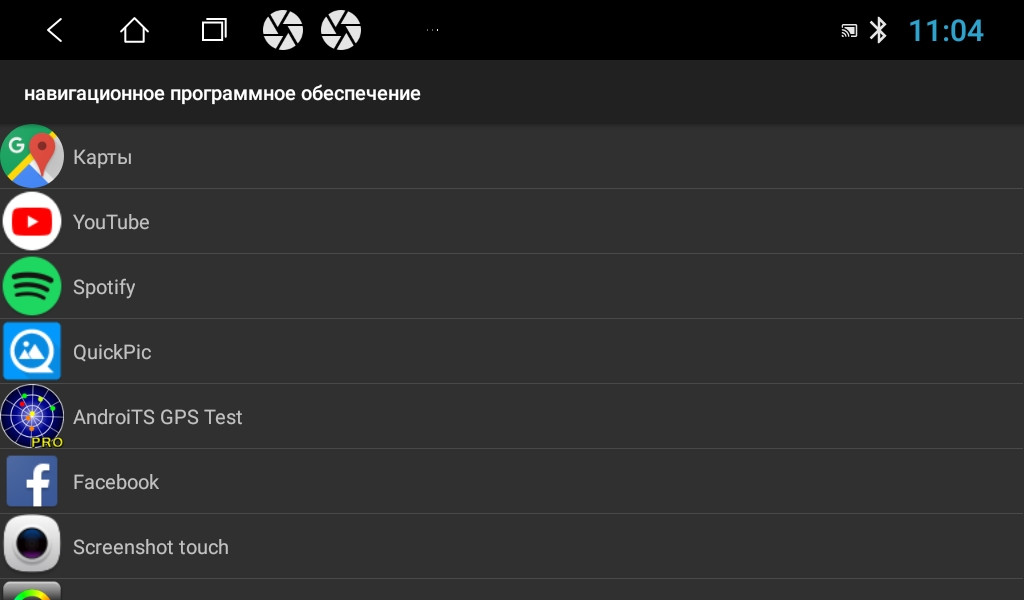
Task: Tap the 11:04 clock display
Action: pos(946,31)
